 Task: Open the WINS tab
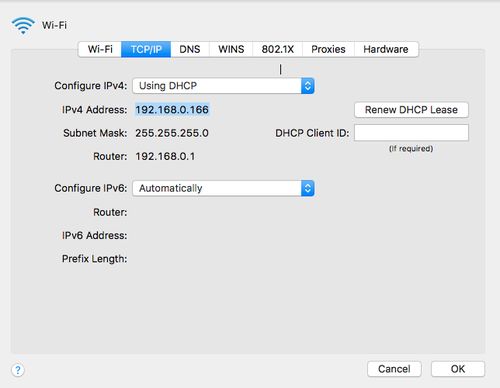(x=231, y=49)
